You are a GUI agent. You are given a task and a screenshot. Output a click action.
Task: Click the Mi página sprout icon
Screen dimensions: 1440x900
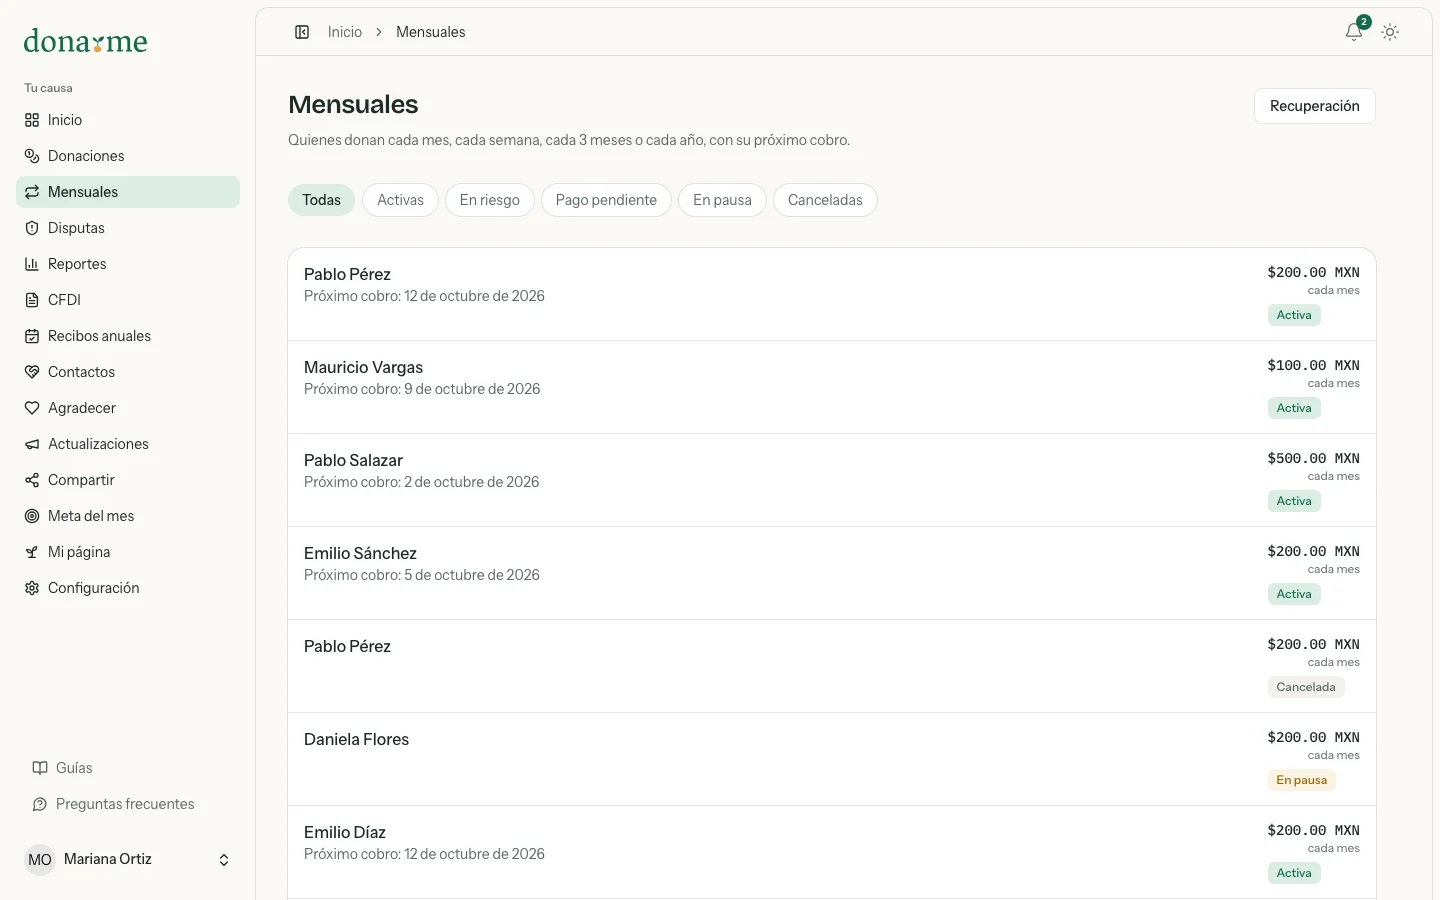pos(32,552)
